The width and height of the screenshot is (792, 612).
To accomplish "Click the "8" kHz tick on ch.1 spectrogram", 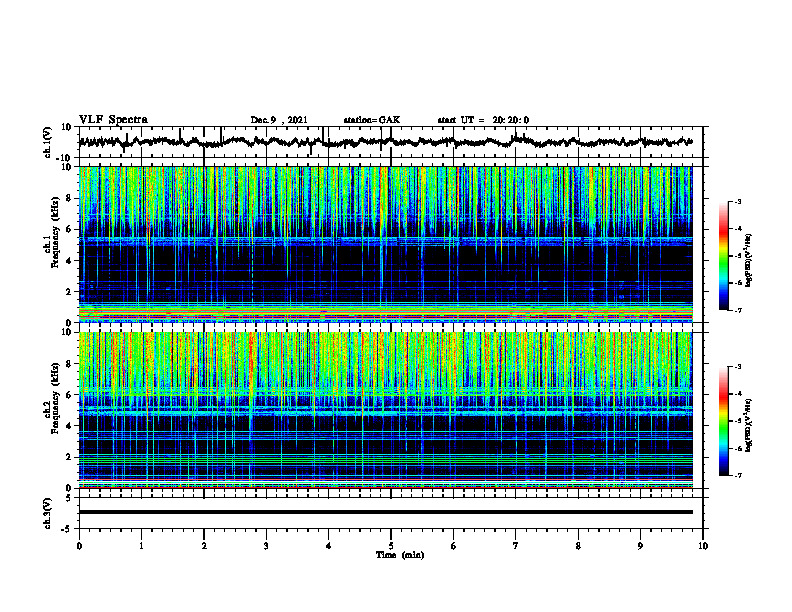I will 69,198.
